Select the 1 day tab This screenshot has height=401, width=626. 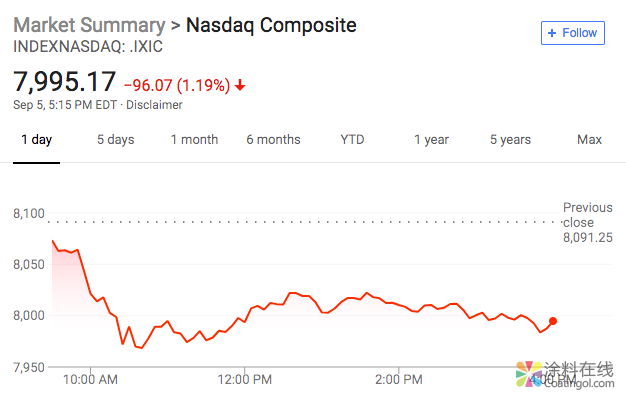pyautogui.click(x=36, y=140)
